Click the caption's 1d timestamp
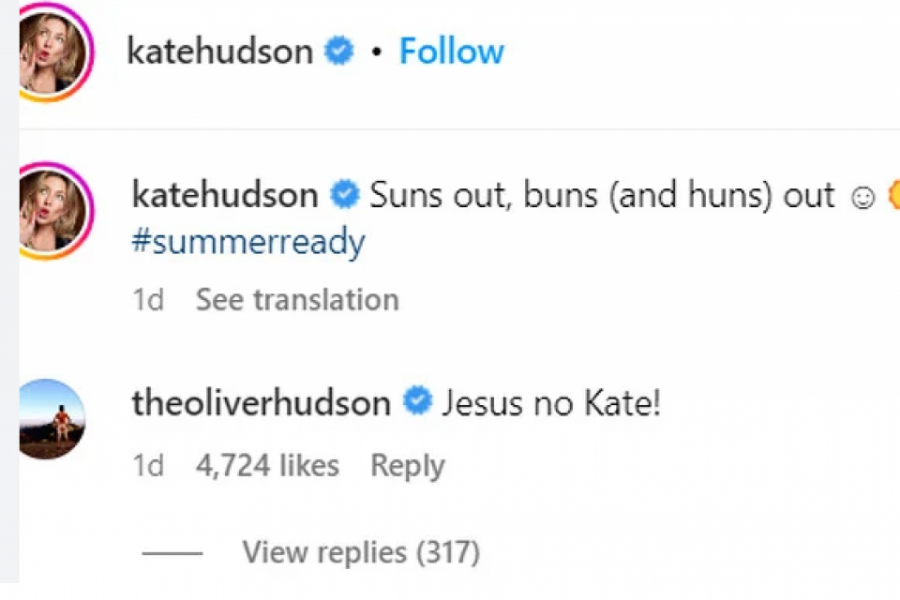This screenshot has width=900, height=600. pos(148,300)
